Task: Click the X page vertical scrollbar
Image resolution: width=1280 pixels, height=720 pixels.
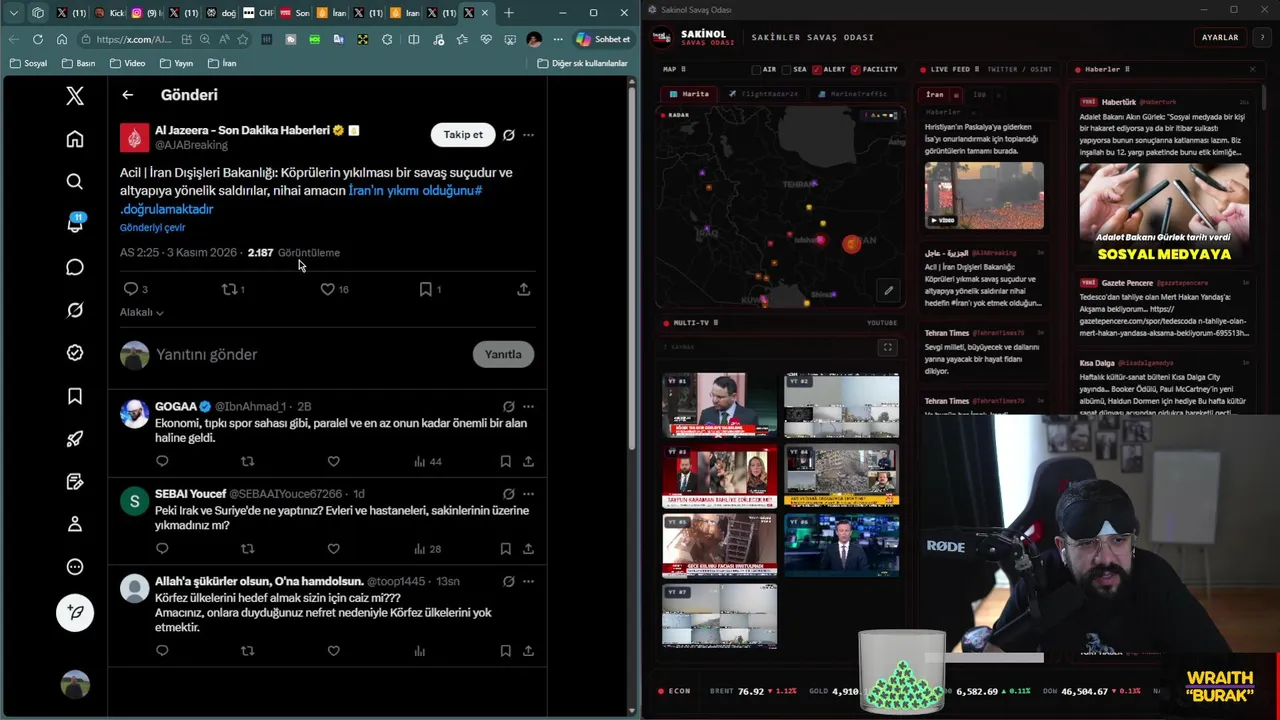Action: (631, 270)
